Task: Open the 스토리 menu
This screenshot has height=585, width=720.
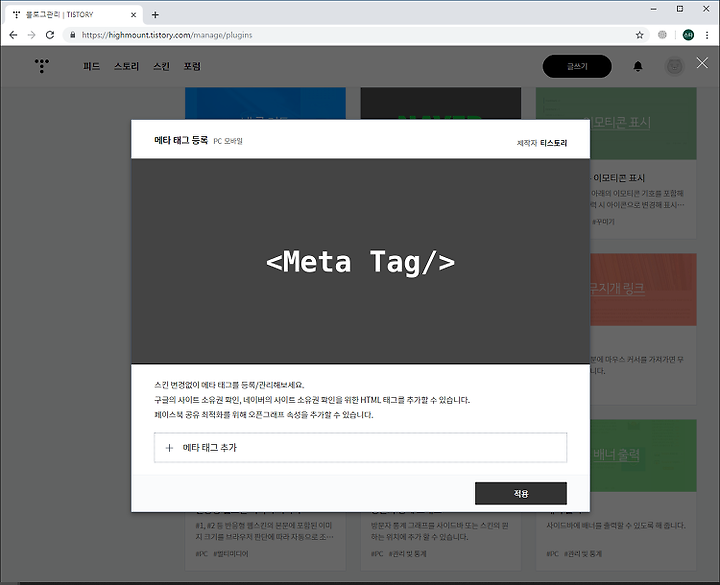Action: tap(126, 66)
